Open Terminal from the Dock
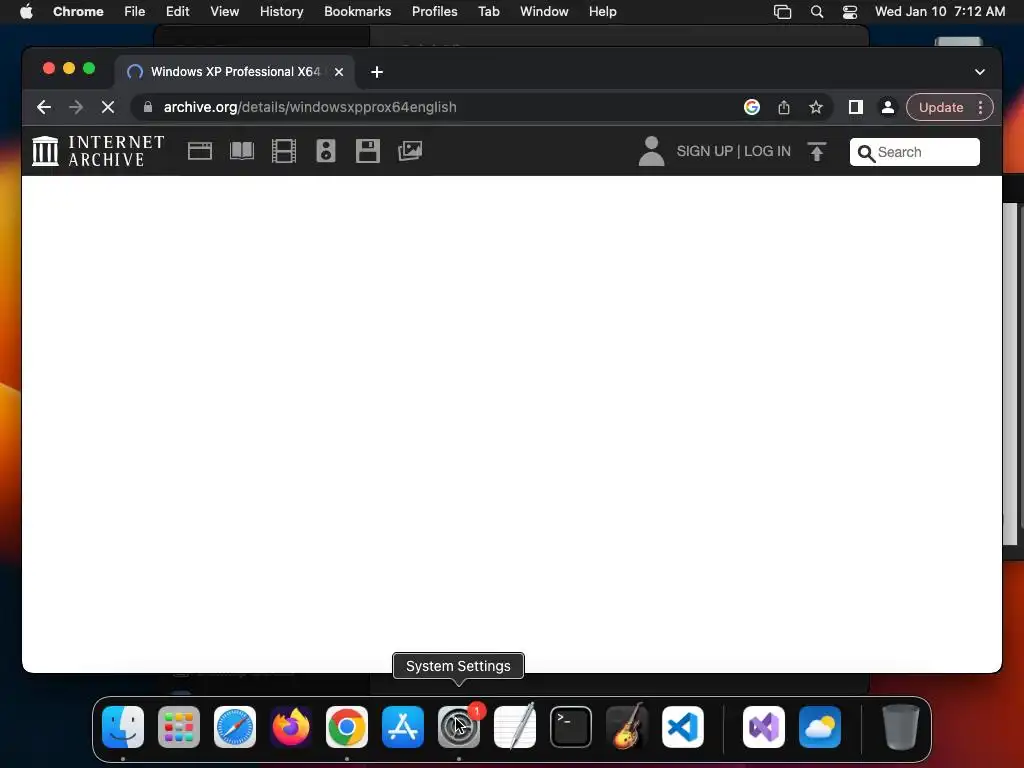Screen dimensions: 1024x768 [x=571, y=727]
